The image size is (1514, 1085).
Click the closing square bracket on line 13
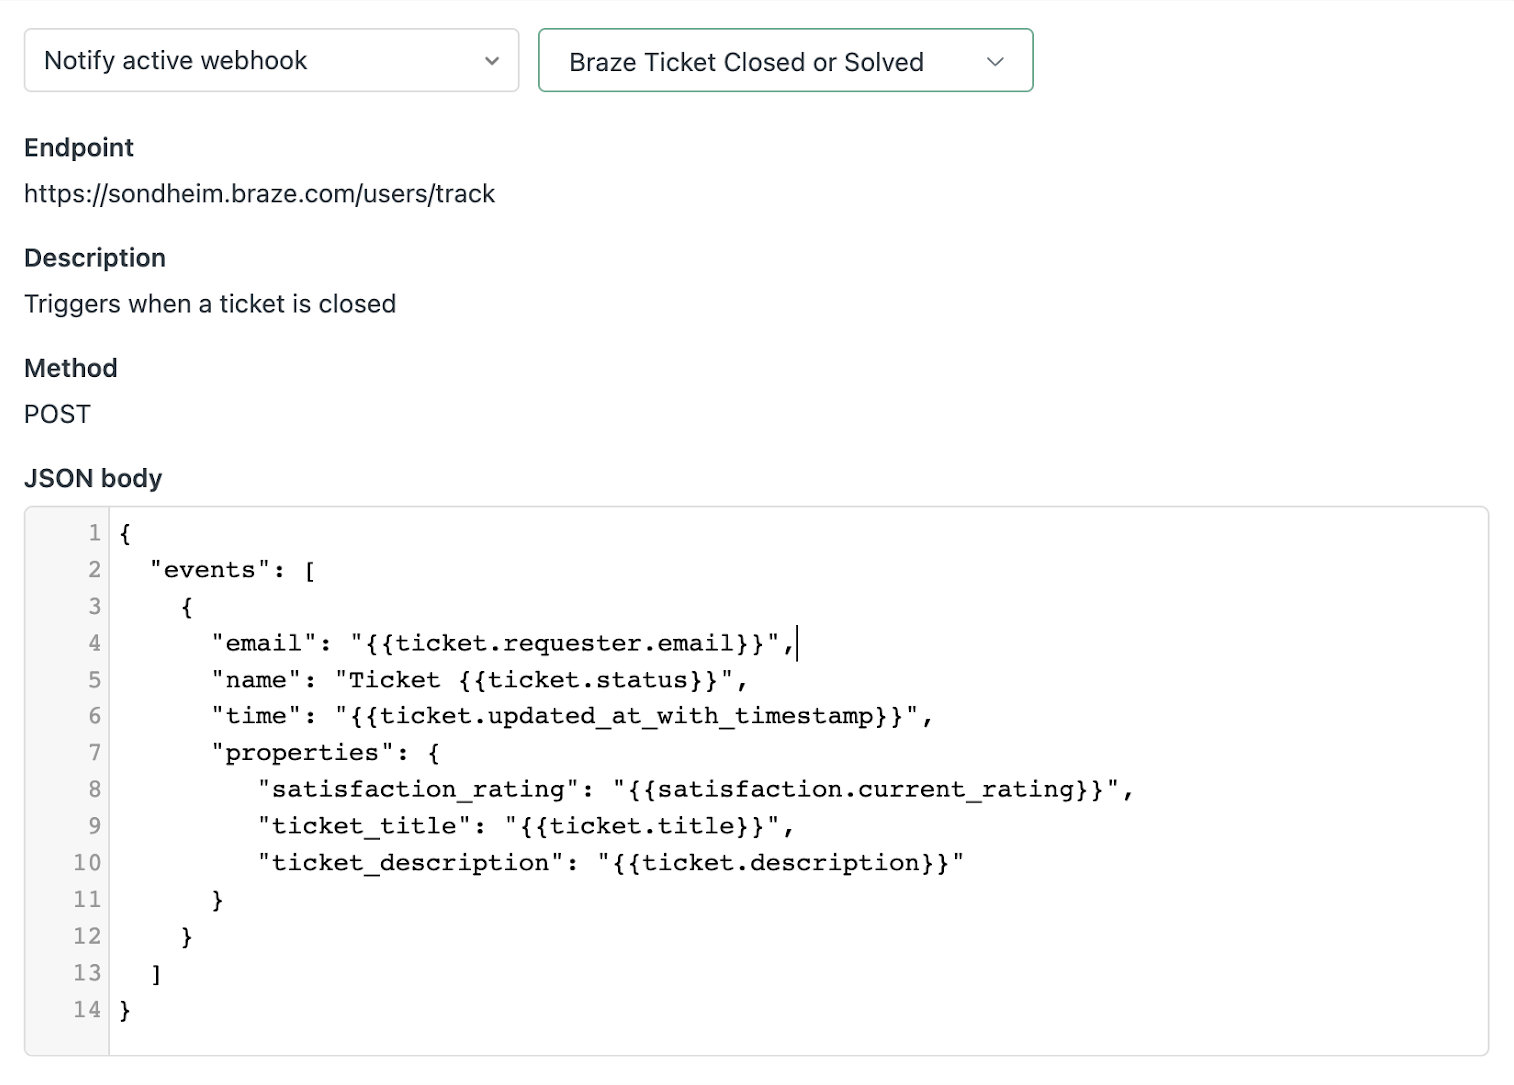tap(156, 973)
